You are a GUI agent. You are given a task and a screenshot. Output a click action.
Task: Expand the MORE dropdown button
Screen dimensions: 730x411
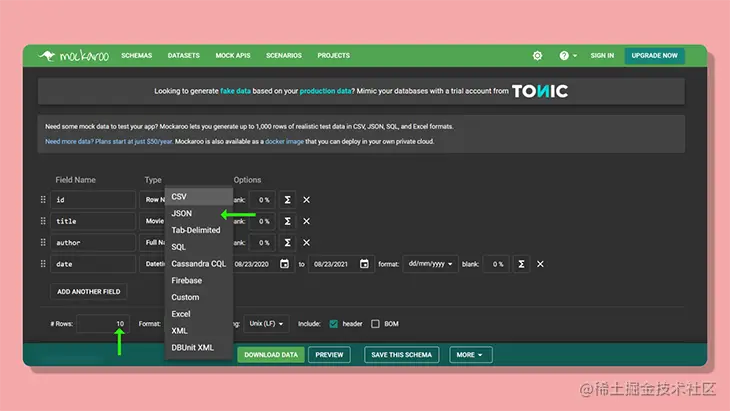click(470, 355)
